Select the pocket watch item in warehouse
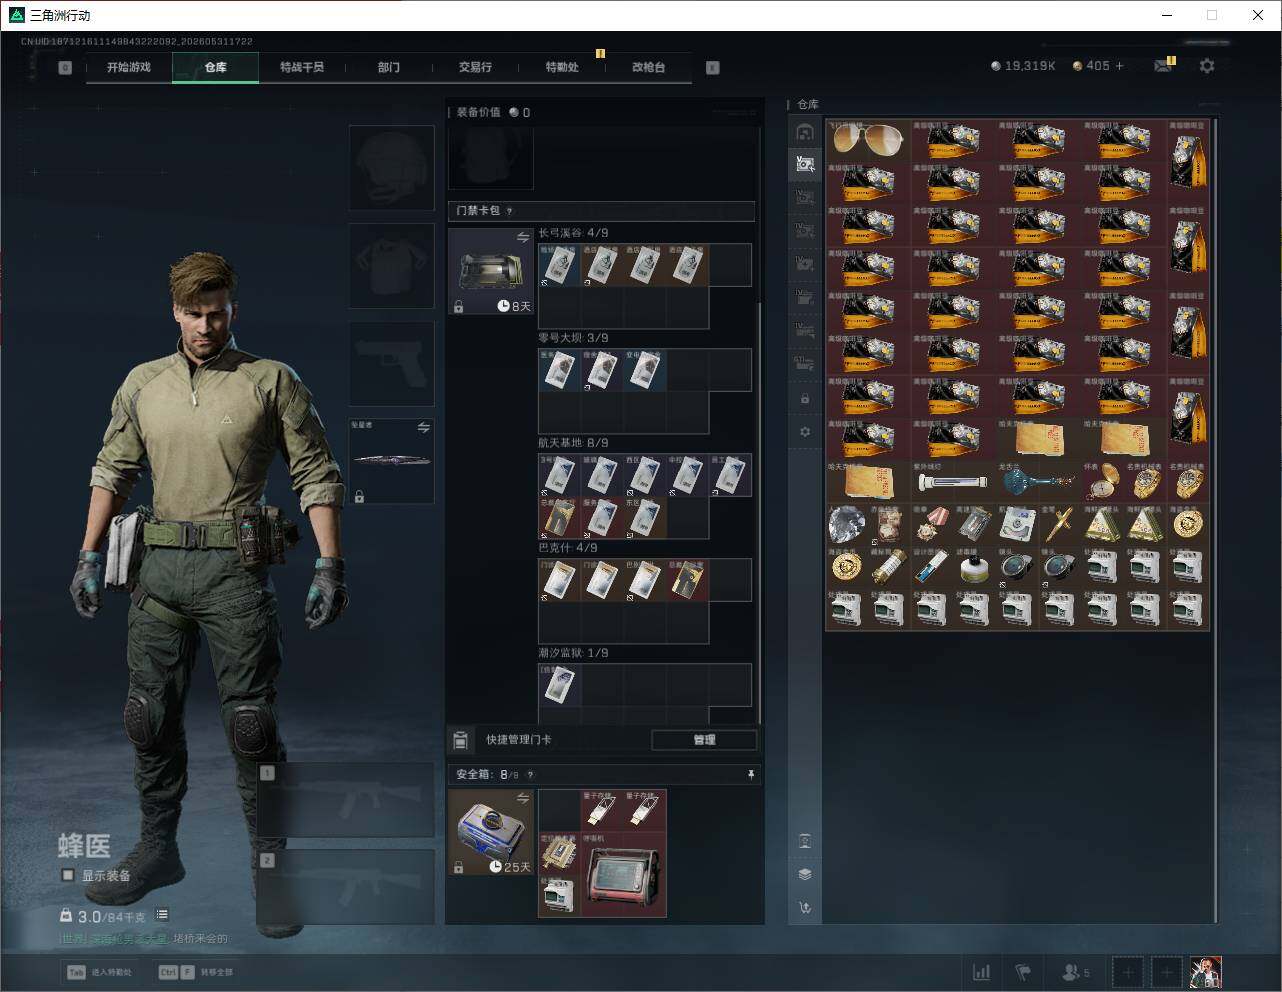Screen dimensions: 1282x992 pos(1104,481)
